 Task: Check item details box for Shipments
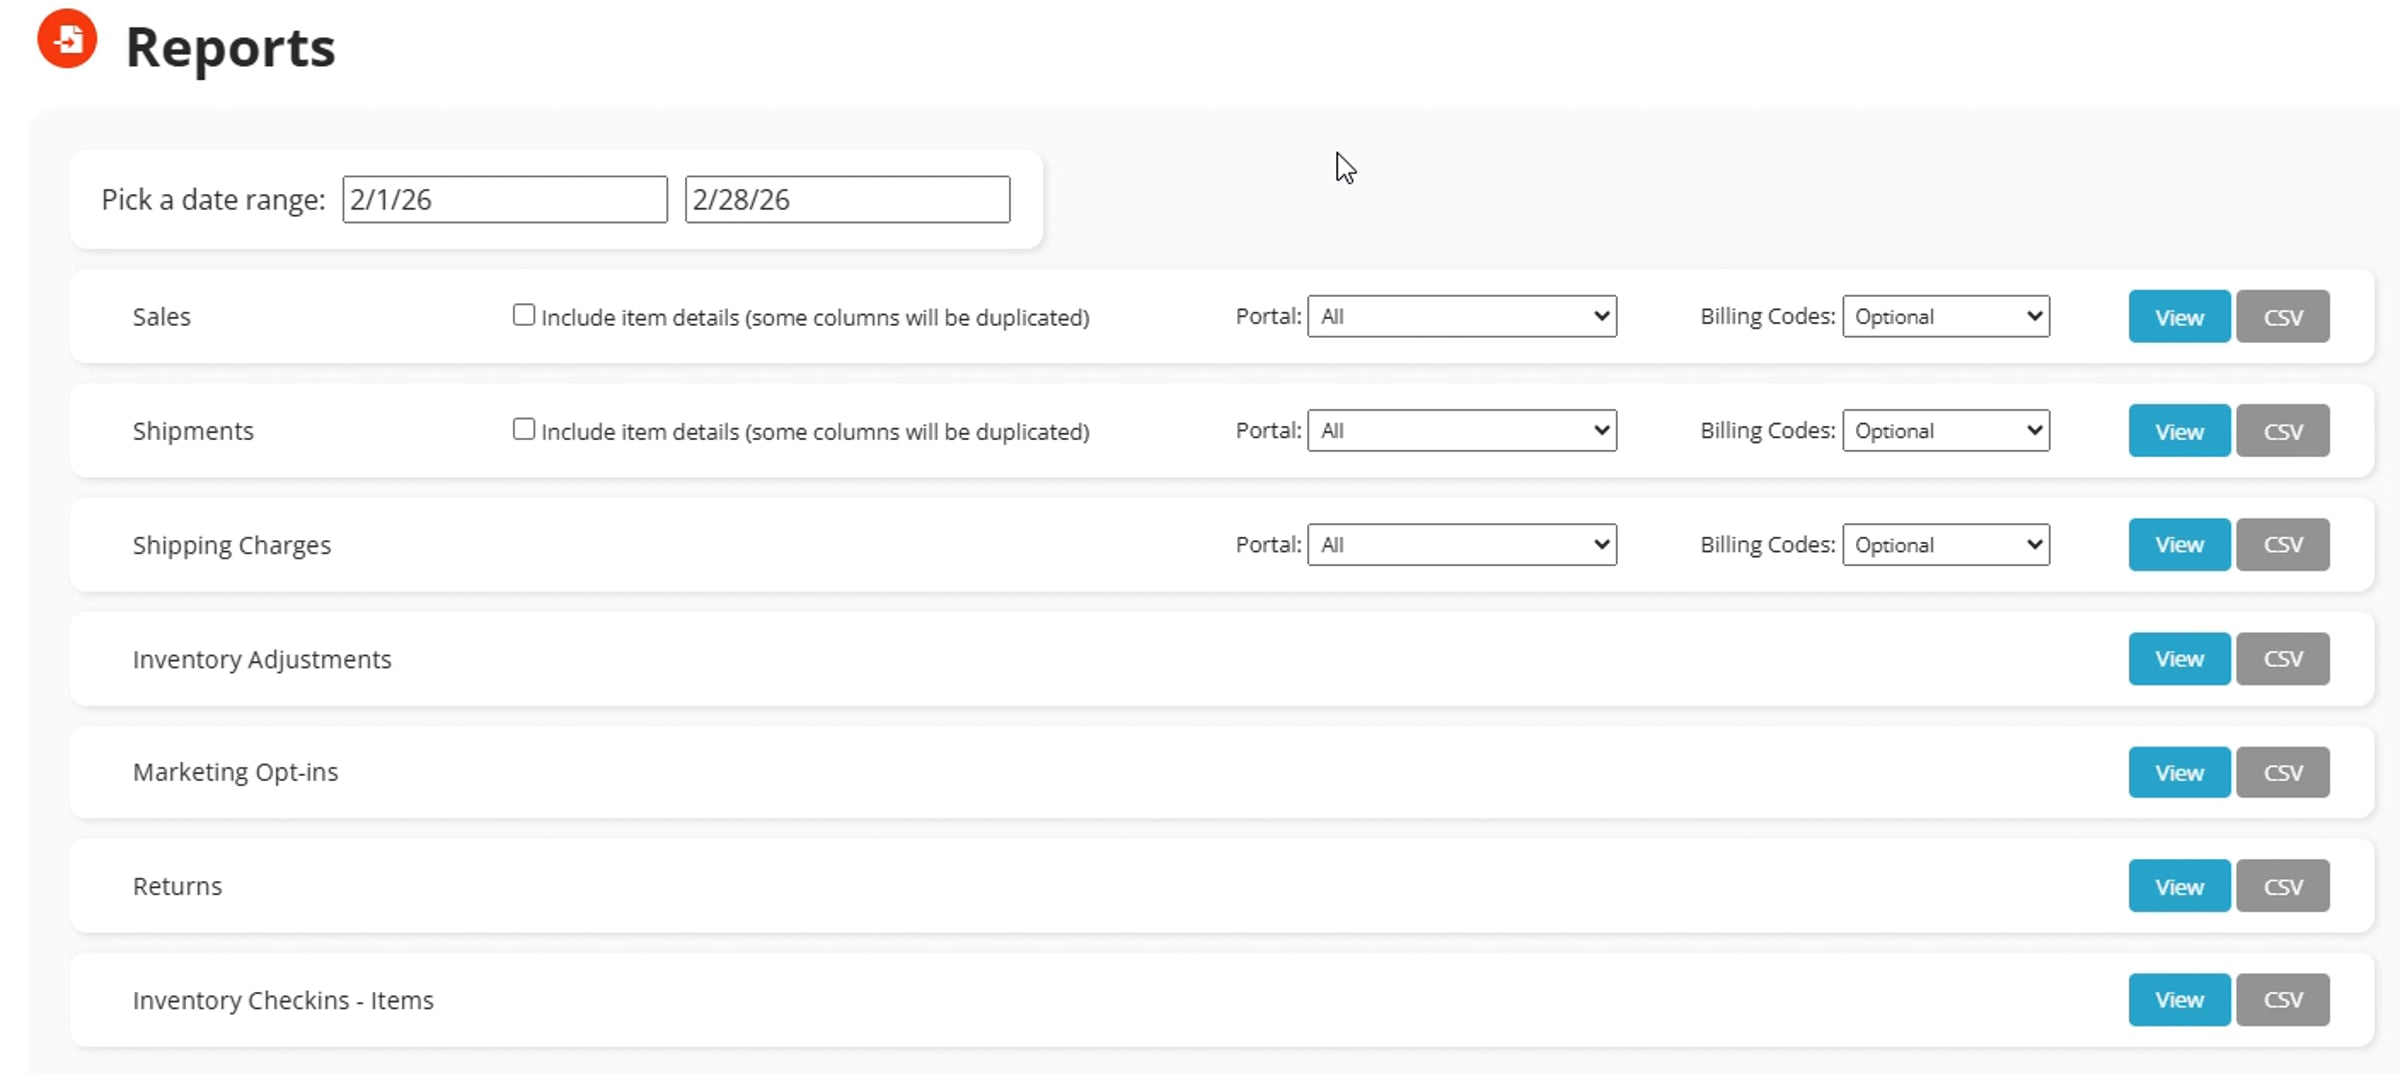pyautogui.click(x=524, y=429)
